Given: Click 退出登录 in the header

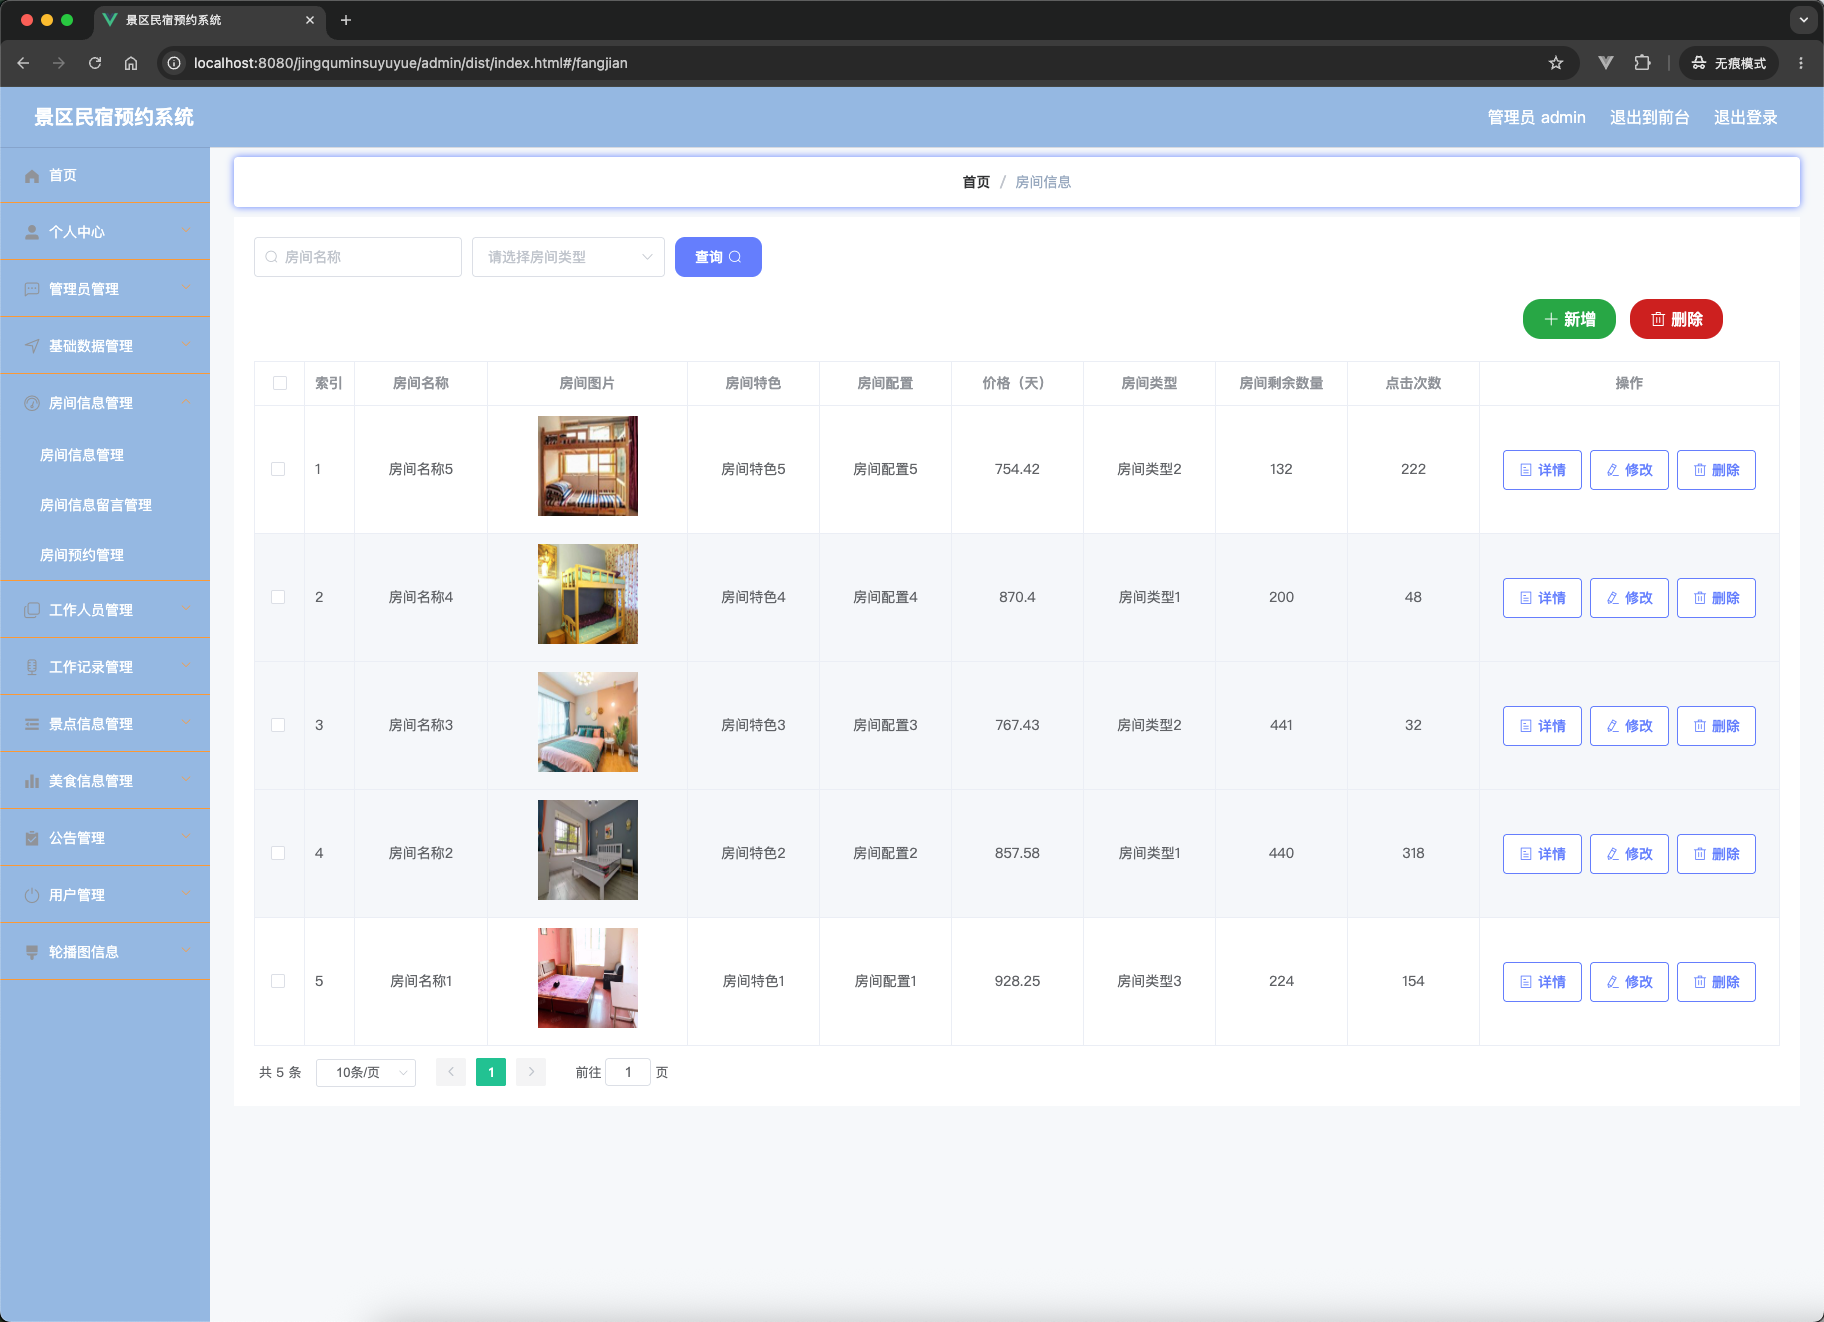Looking at the screenshot, I should click(x=1746, y=117).
